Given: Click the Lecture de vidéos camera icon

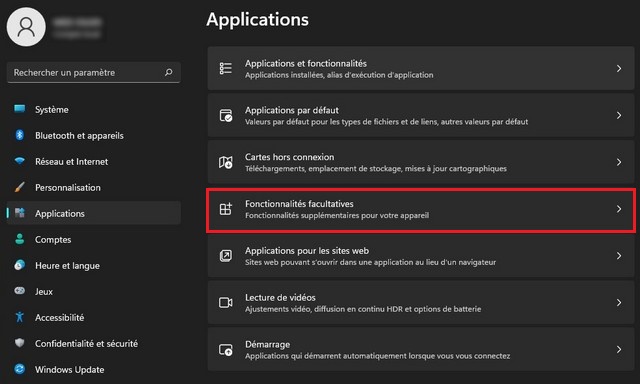Looking at the screenshot, I should (x=226, y=303).
